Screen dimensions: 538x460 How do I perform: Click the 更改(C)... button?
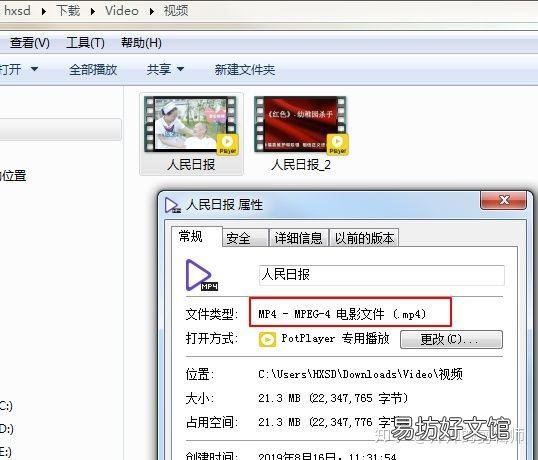(x=451, y=340)
